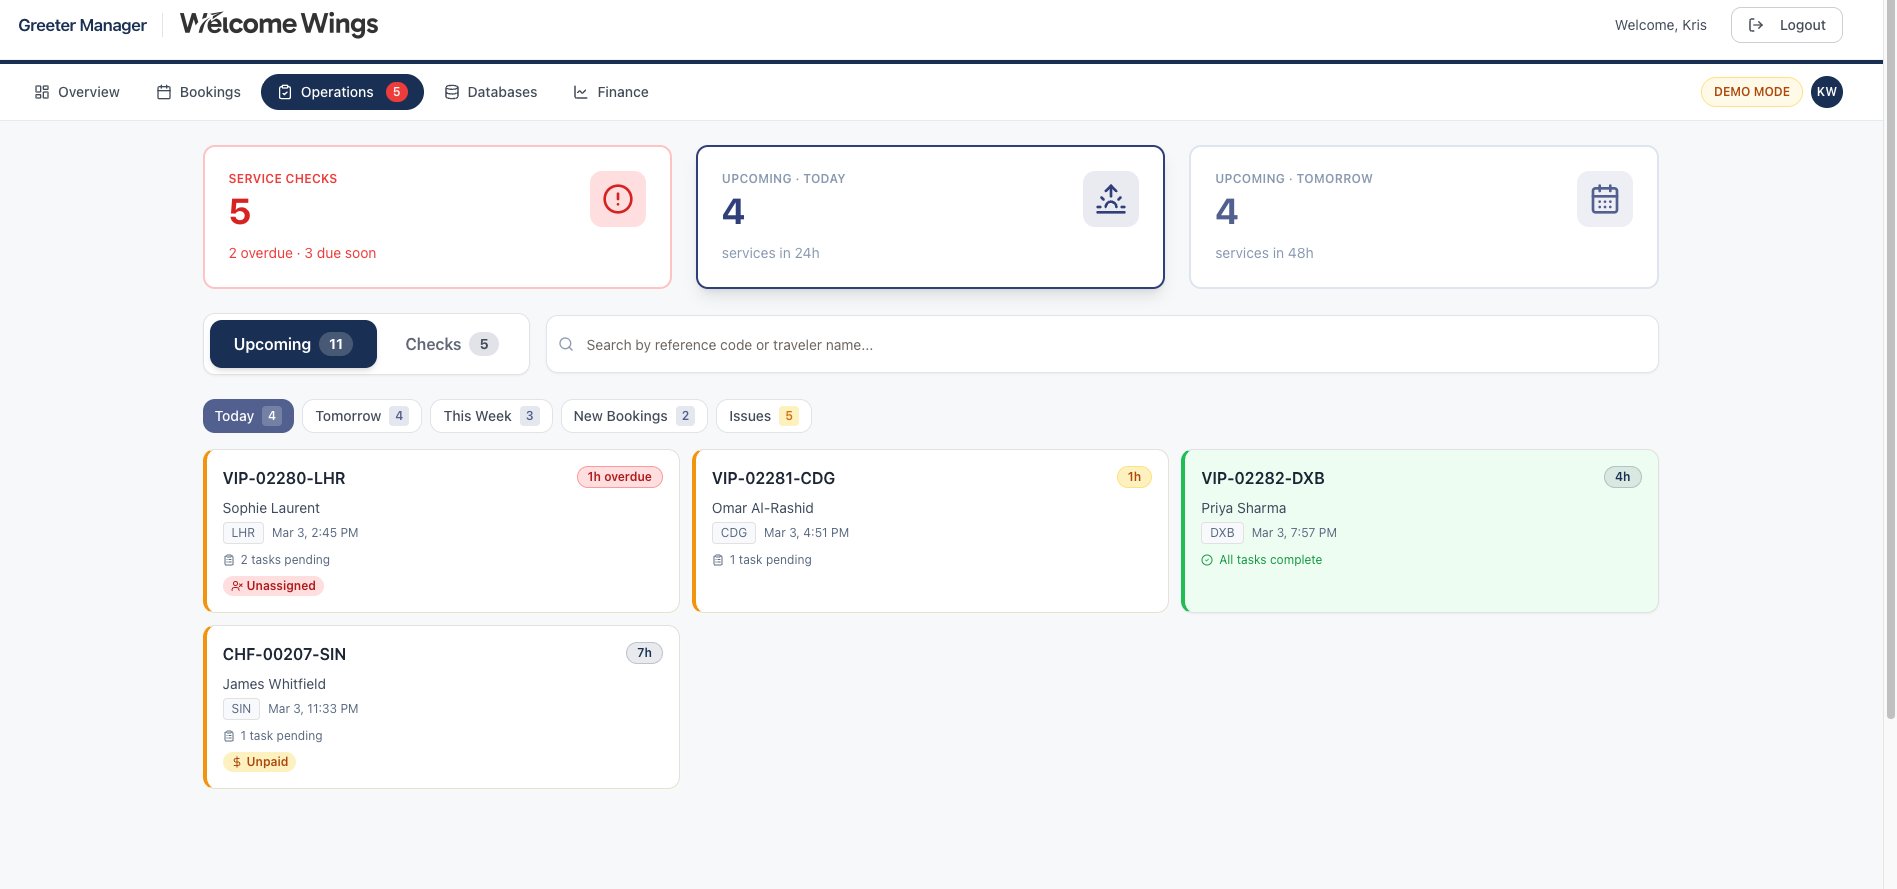
Task: Click the KW user avatar
Action: coord(1826,92)
